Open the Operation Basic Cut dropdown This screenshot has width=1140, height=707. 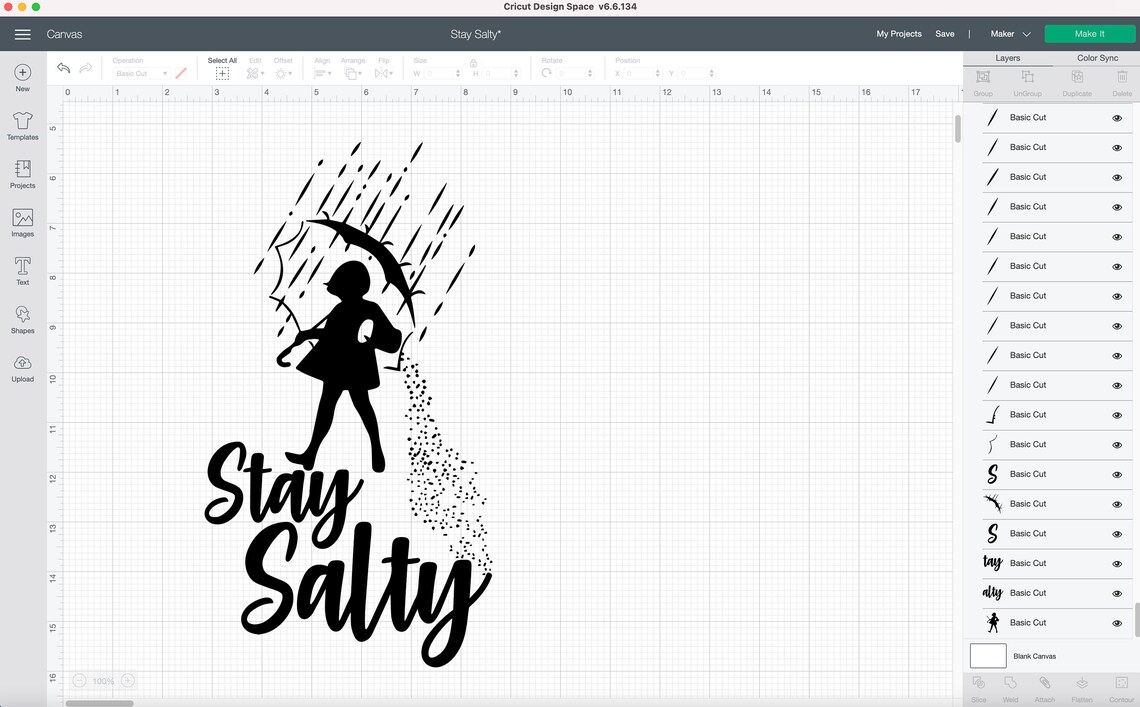tap(138, 72)
